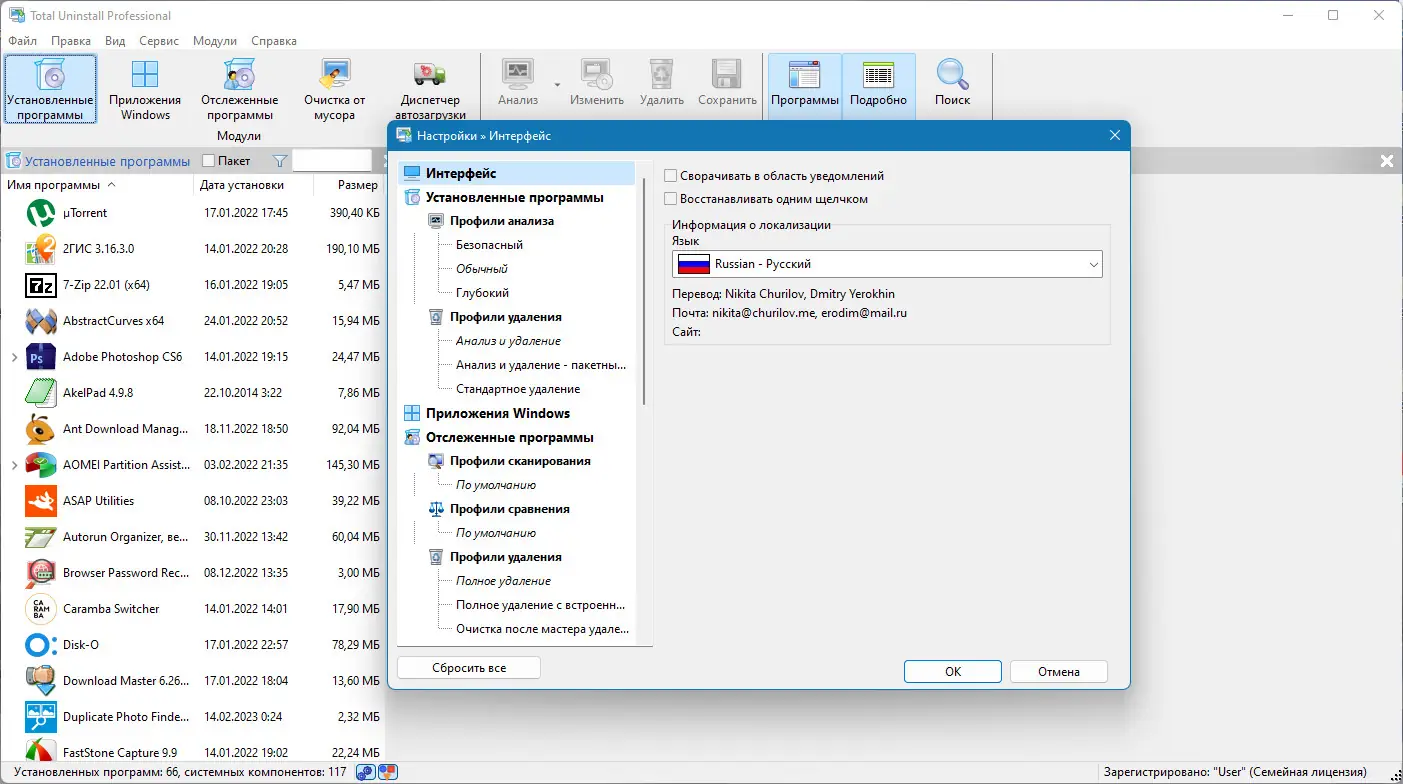Image resolution: width=1403 pixels, height=784 pixels.
Task: Select Полное удаление profile
Action: click(x=503, y=581)
